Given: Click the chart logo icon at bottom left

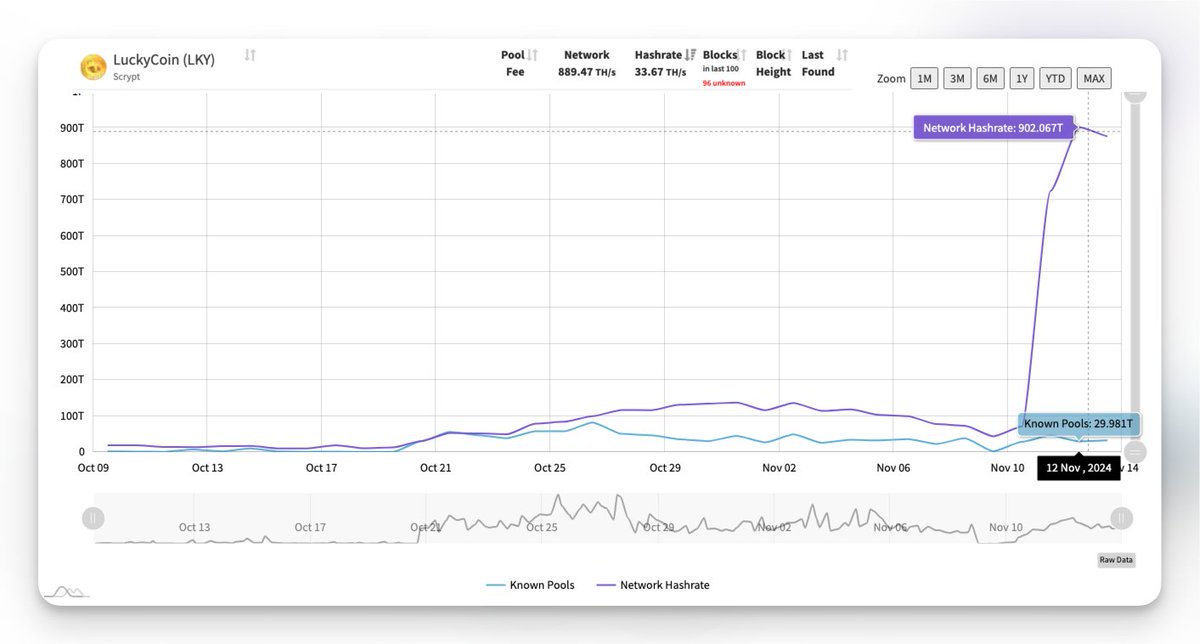Looking at the screenshot, I should pyautogui.click(x=68, y=592).
